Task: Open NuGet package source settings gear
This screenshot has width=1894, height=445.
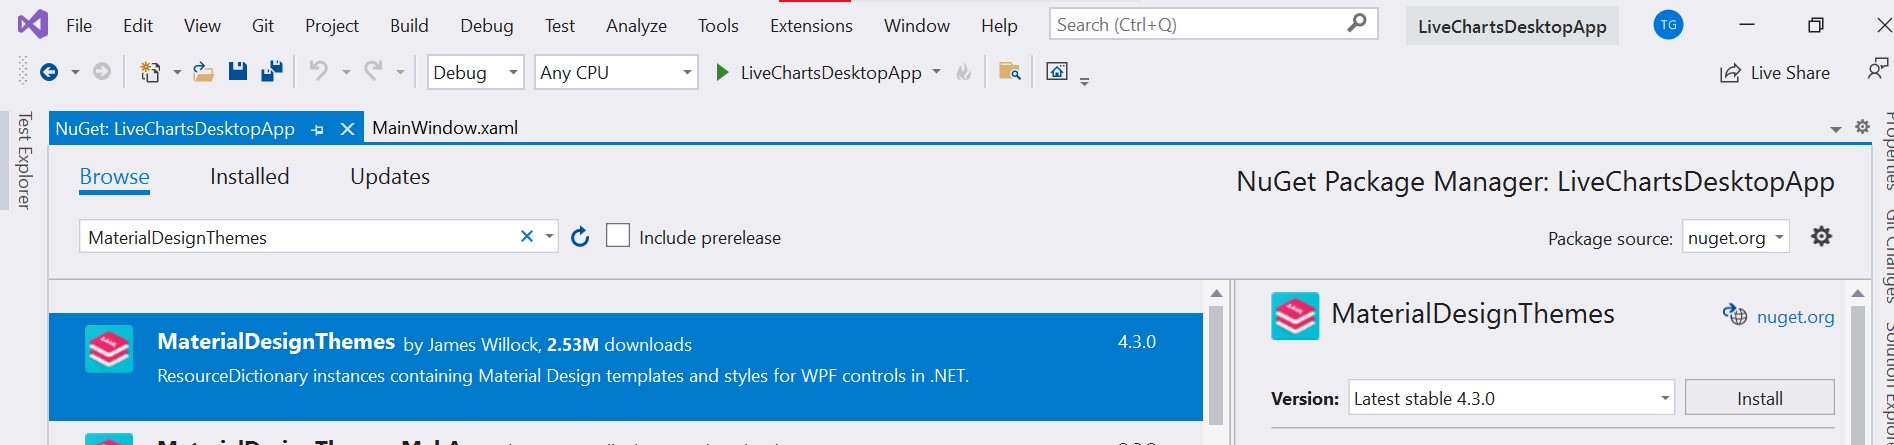Action: coord(1822,237)
